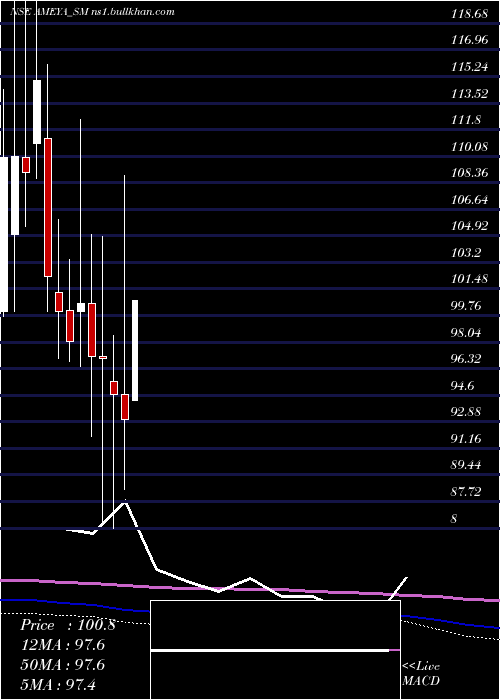500x700 pixels.
Task: Click the 110.08 price axis label
Action: tap(469, 146)
